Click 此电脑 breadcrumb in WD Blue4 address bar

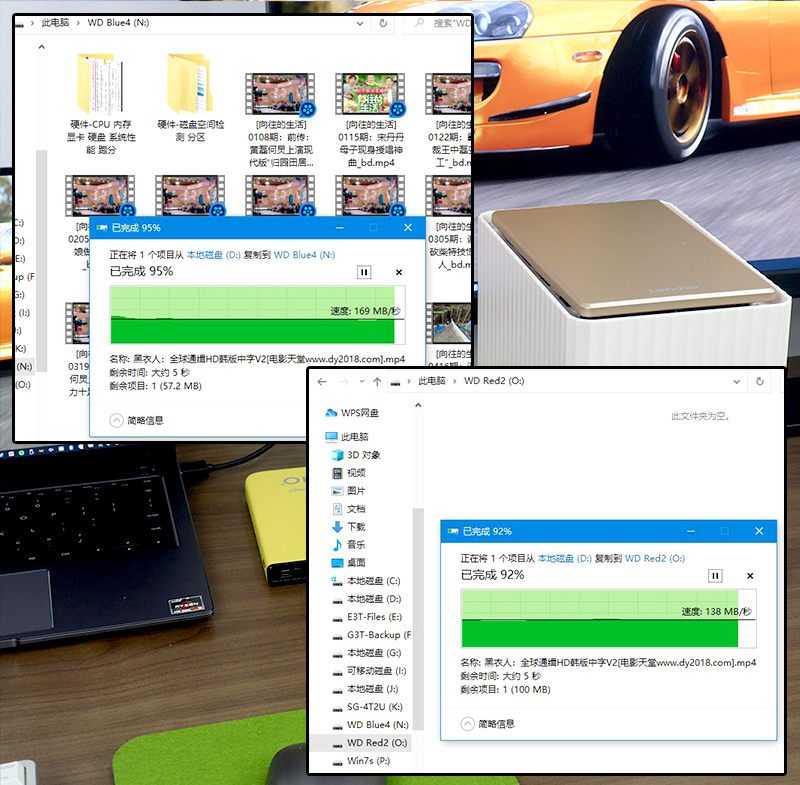[55, 23]
